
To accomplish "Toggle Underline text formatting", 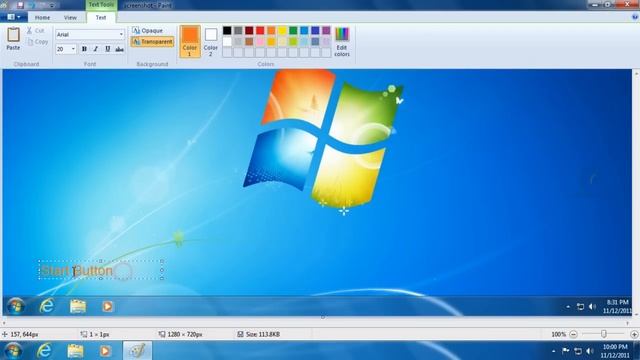I will pos(108,49).
